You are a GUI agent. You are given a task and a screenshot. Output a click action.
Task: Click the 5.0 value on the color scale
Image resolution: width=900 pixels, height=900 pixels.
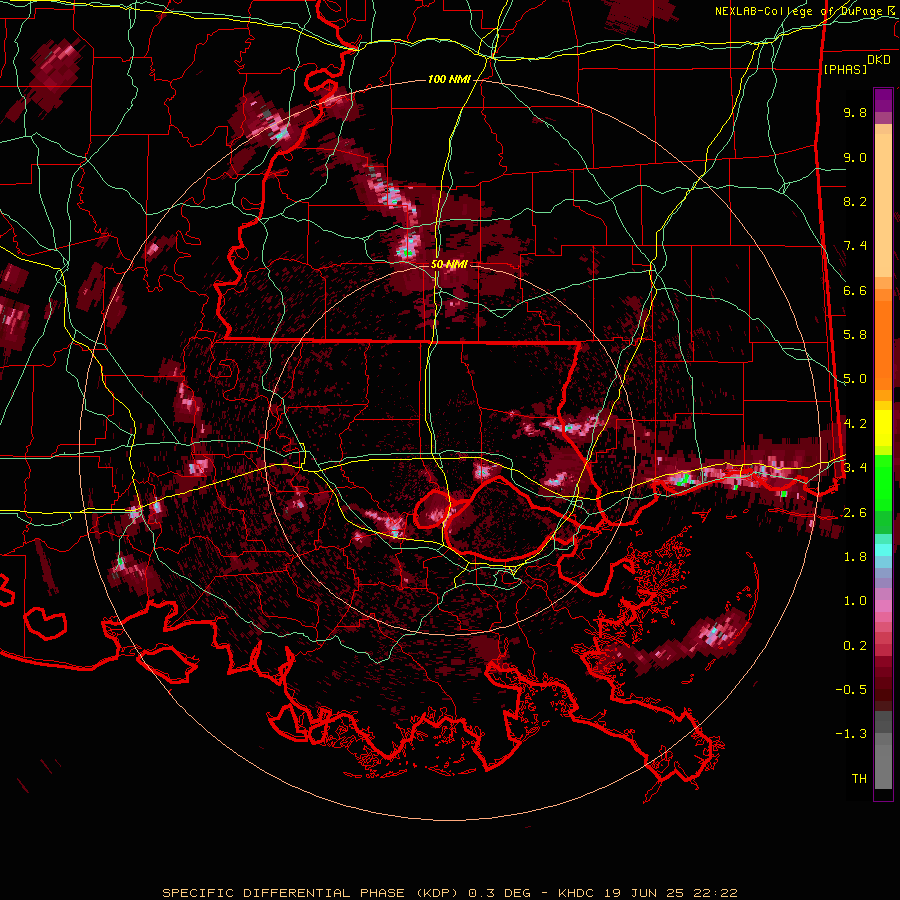[x=855, y=379]
